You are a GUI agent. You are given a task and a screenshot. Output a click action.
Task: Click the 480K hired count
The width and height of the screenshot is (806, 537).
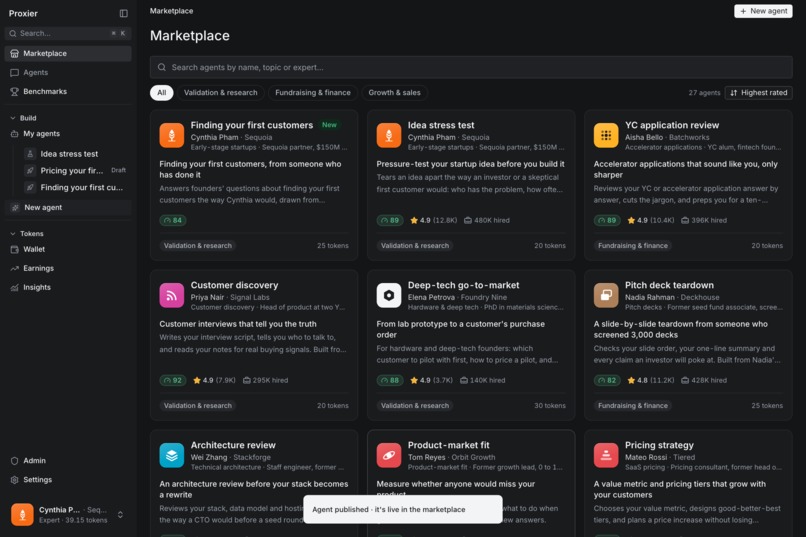[x=487, y=220]
